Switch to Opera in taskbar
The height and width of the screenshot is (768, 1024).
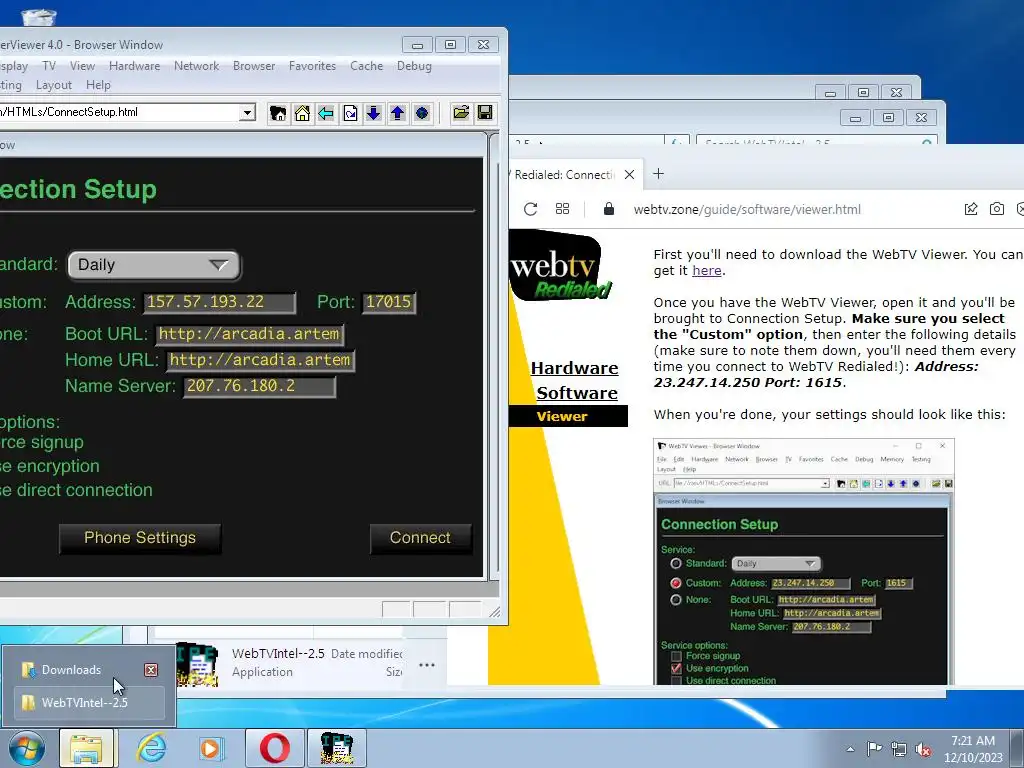tap(275, 748)
